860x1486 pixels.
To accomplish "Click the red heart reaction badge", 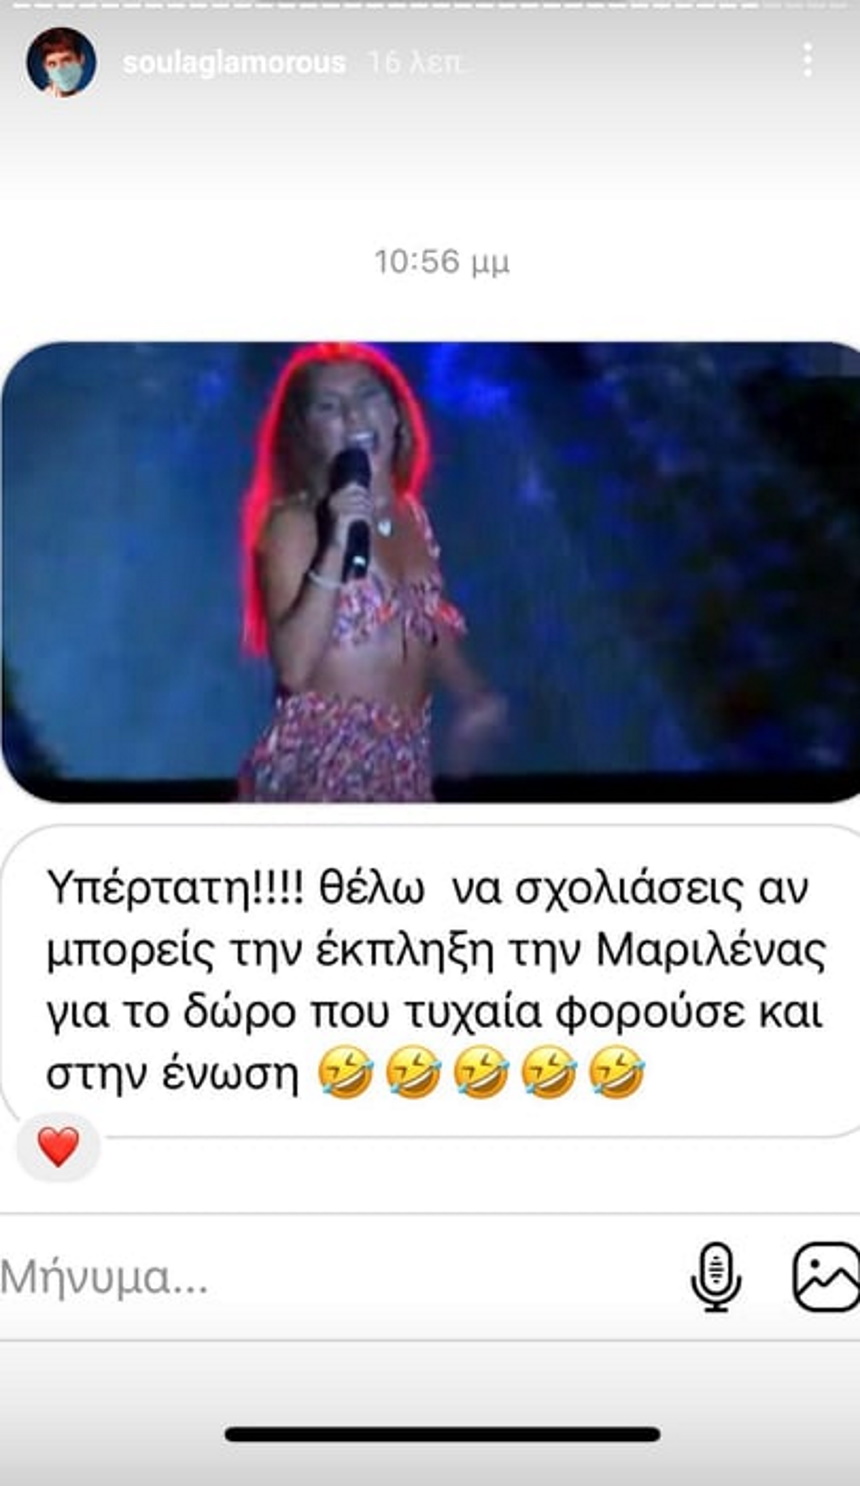I will [58, 1147].
